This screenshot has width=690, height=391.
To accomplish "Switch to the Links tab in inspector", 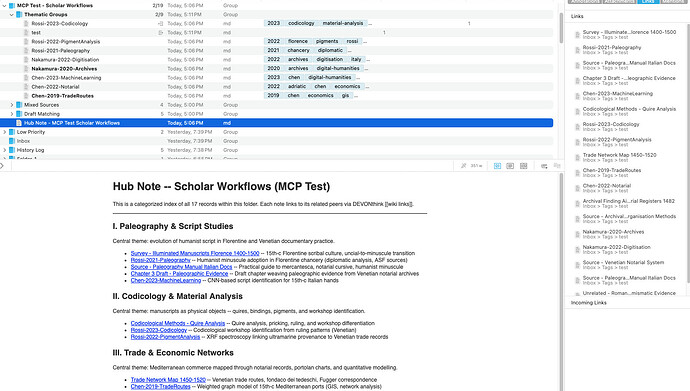I will (648, 2).
